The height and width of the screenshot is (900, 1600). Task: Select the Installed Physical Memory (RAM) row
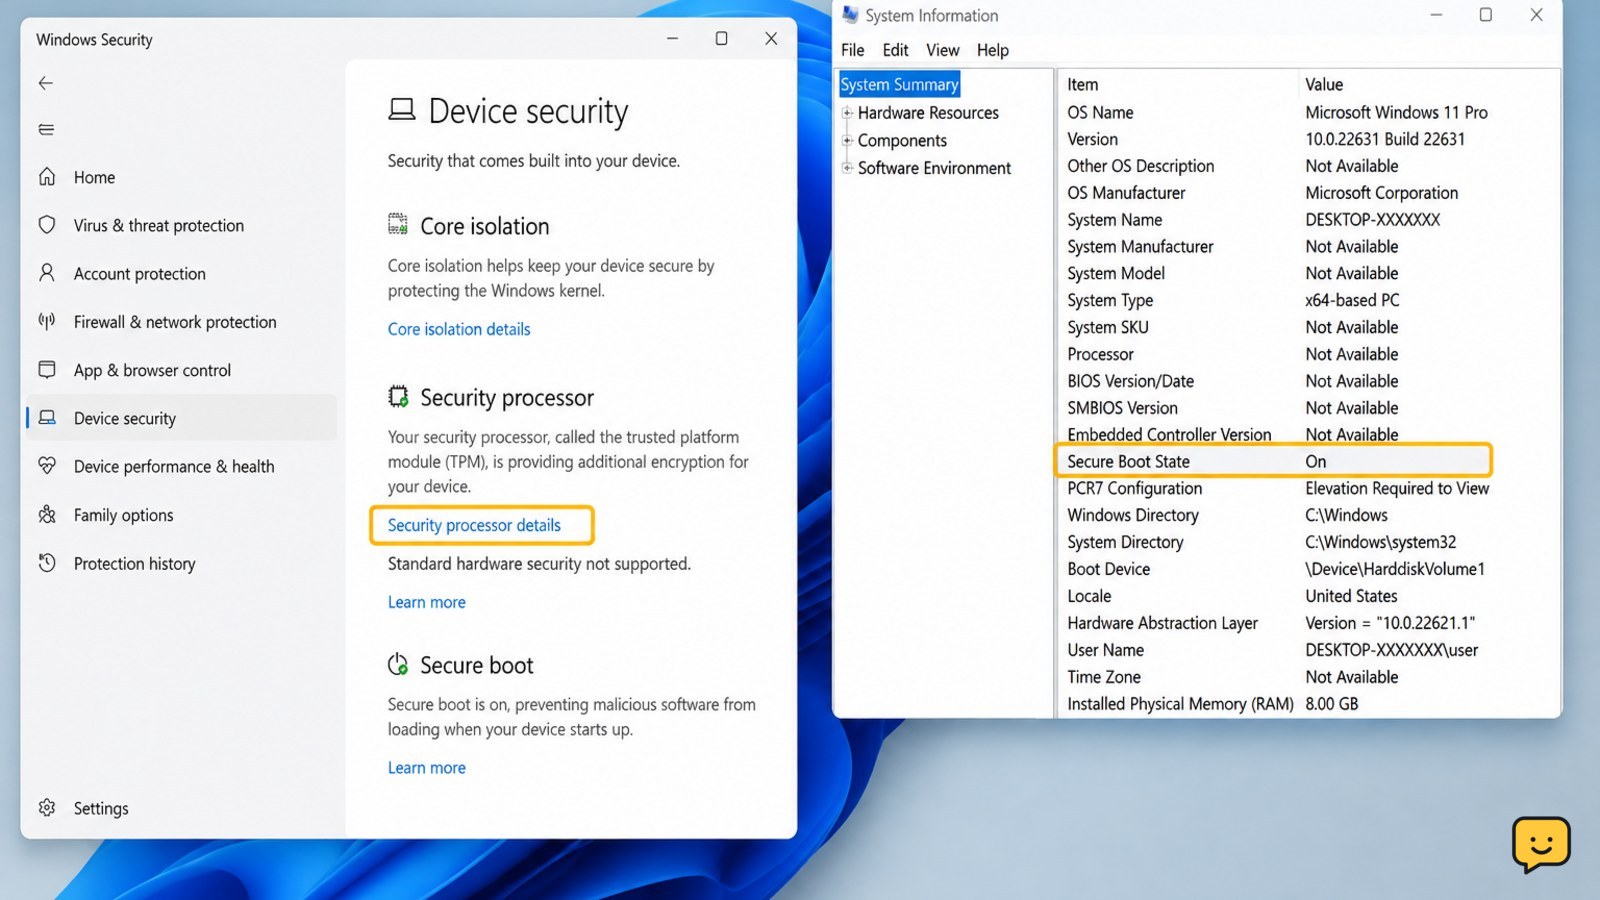pos(1308,704)
